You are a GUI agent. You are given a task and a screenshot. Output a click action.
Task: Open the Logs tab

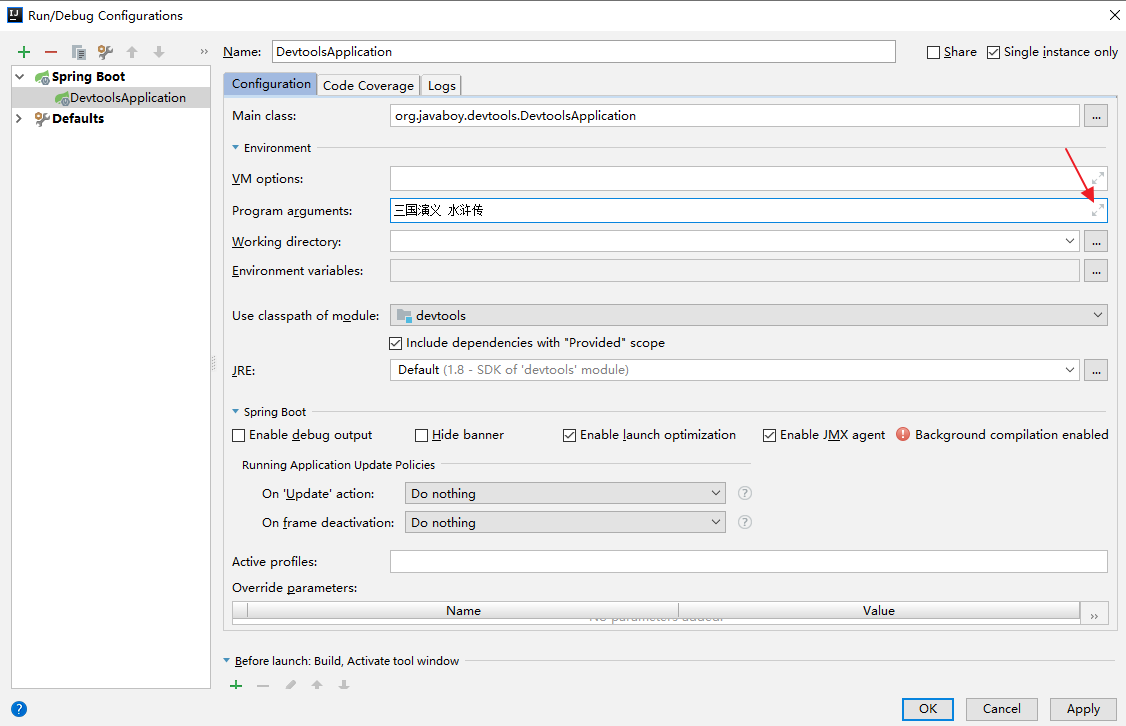coord(441,85)
